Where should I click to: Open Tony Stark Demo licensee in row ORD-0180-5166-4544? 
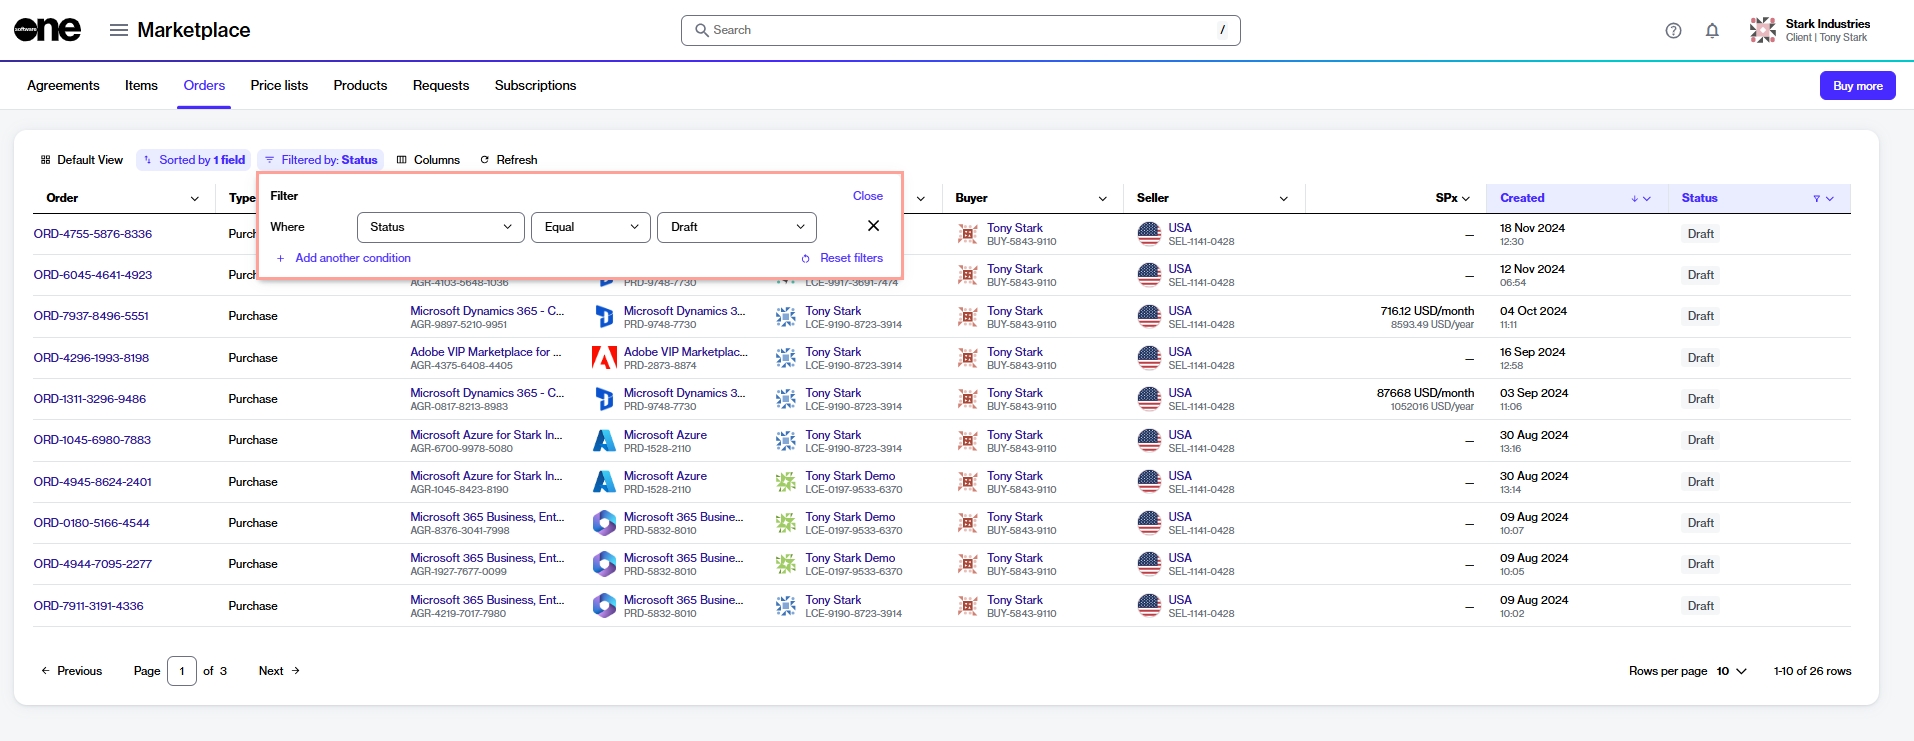pos(850,517)
